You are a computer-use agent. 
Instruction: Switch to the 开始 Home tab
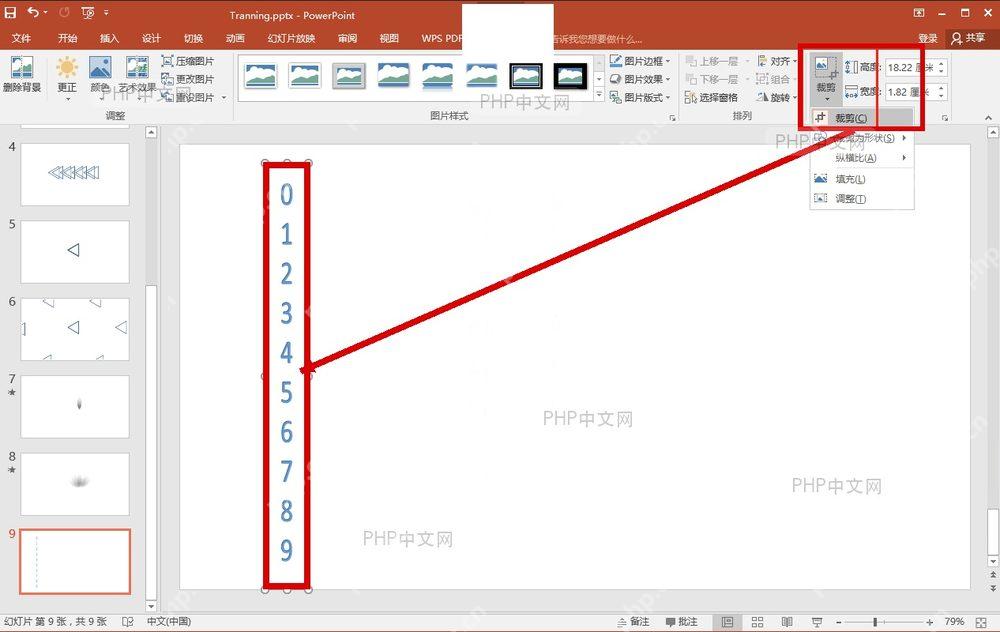click(x=68, y=38)
